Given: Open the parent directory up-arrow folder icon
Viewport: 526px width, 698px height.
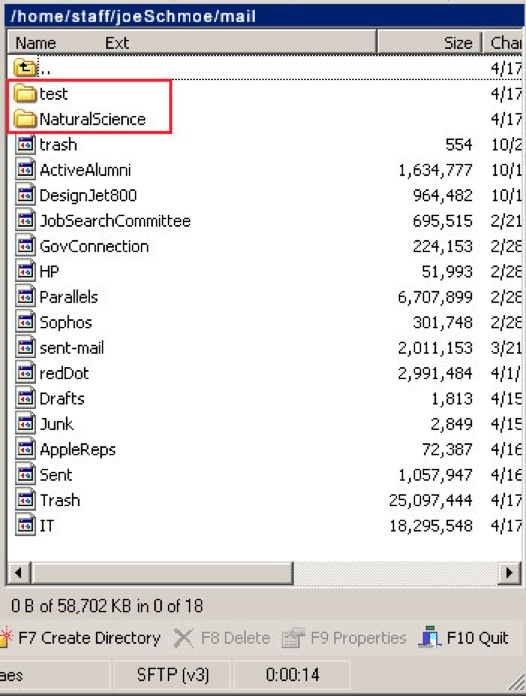Looking at the screenshot, I should pyautogui.click(x=24, y=68).
